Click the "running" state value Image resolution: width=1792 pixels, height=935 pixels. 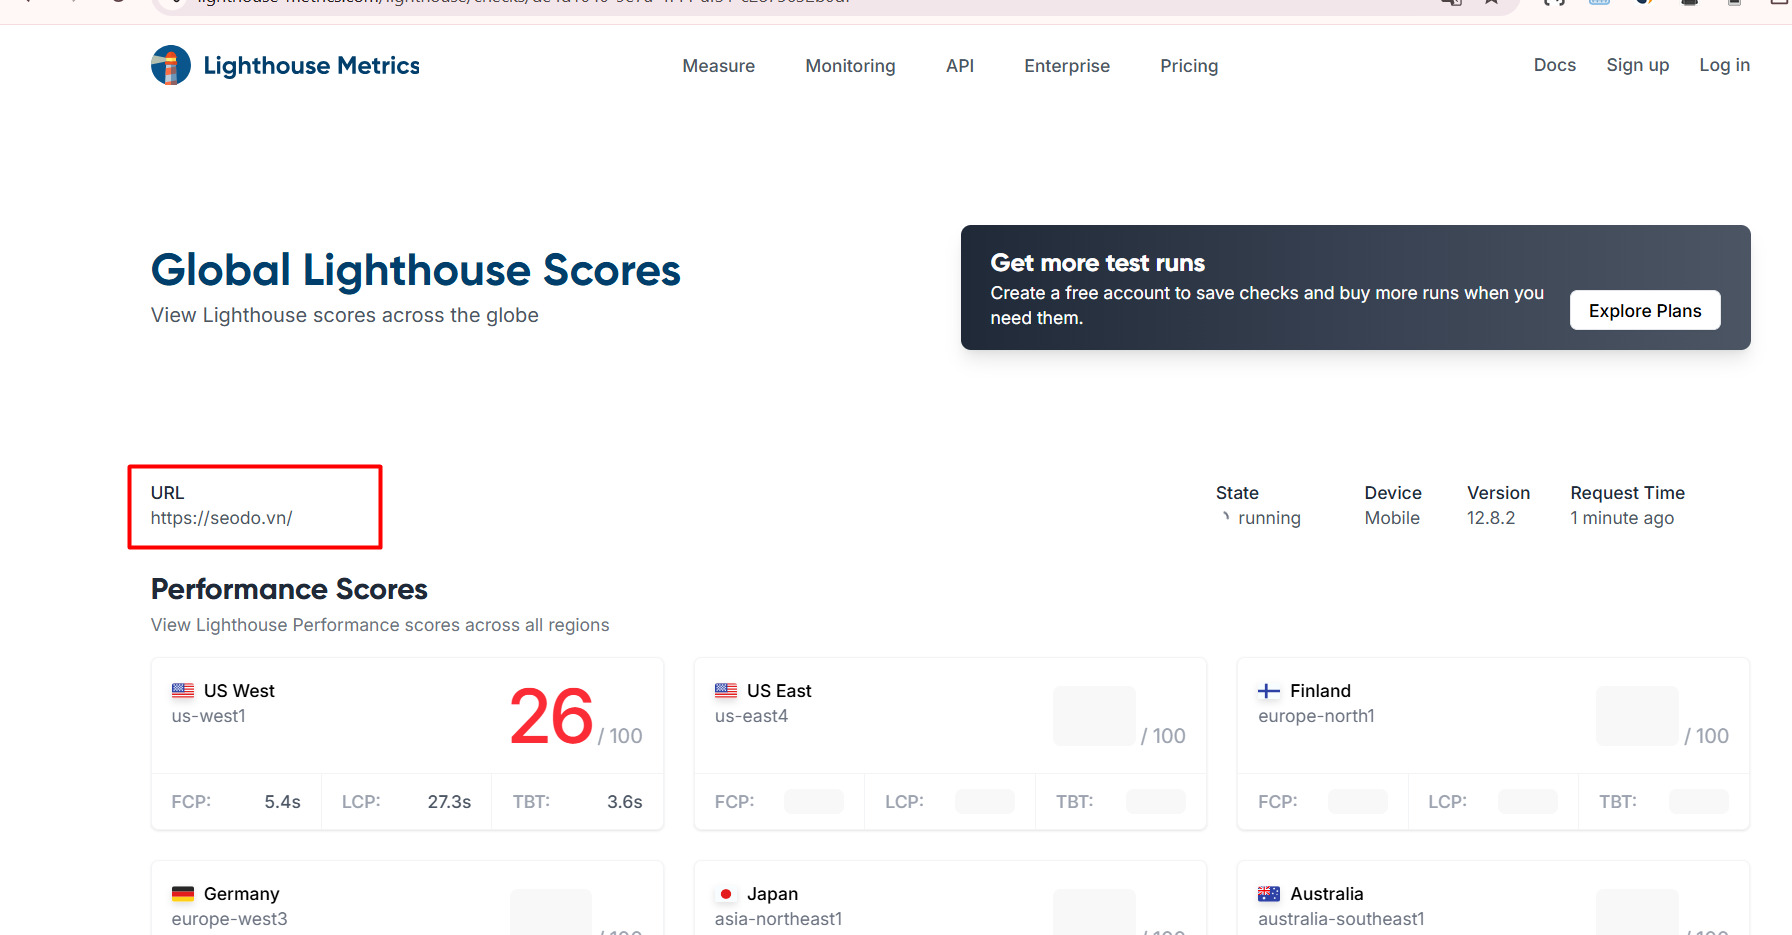pyautogui.click(x=1270, y=518)
